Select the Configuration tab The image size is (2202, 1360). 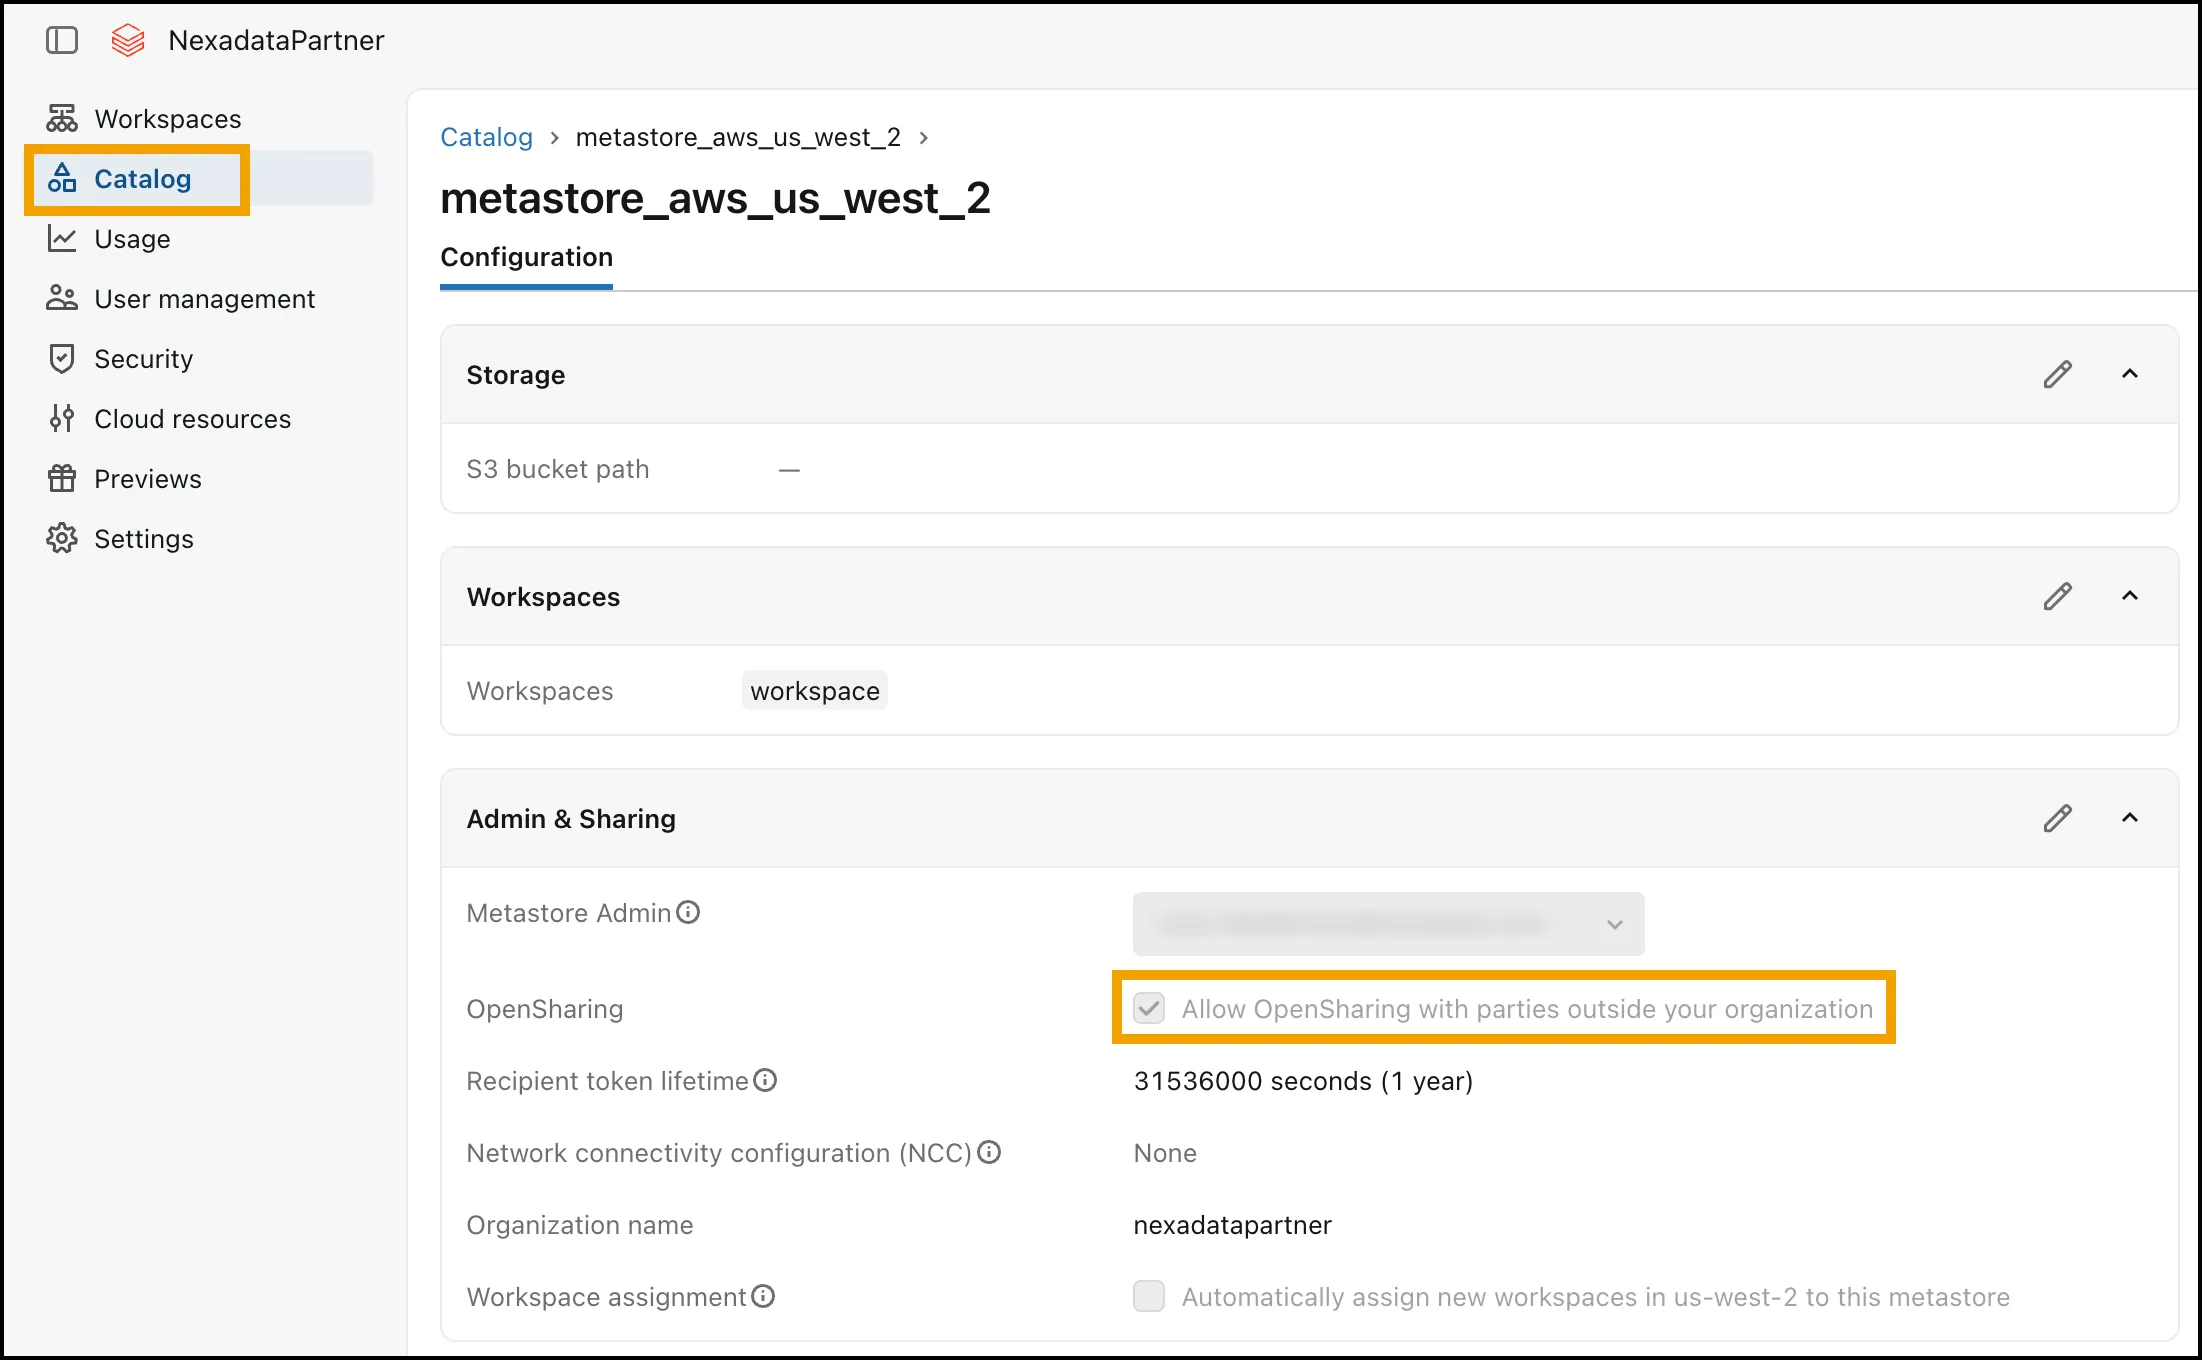[526, 258]
